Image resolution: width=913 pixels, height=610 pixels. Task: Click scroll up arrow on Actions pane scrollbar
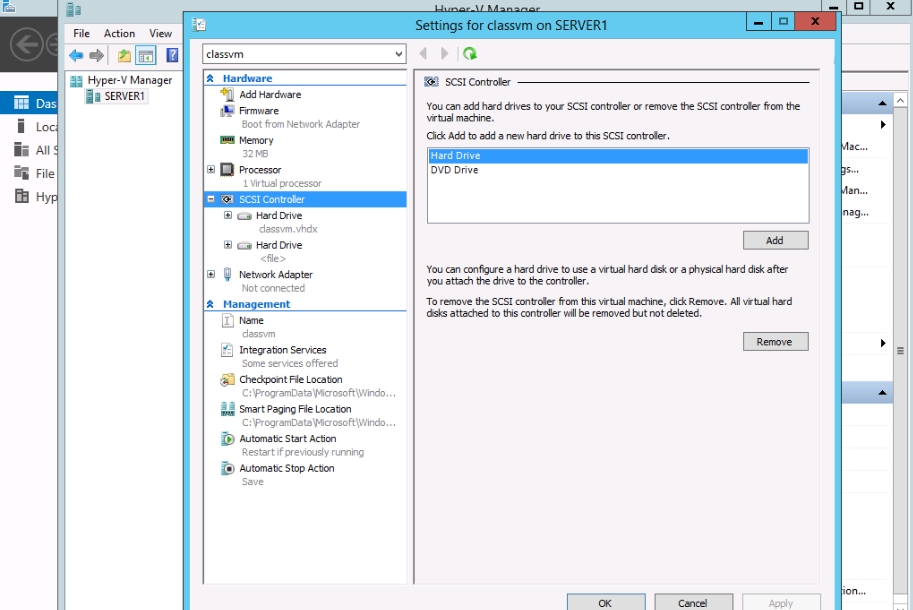(901, 100)
